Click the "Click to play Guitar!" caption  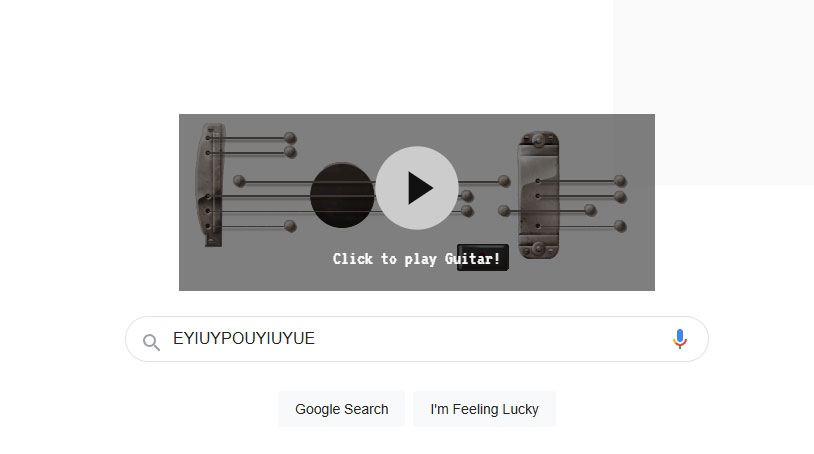pos(416,258)
